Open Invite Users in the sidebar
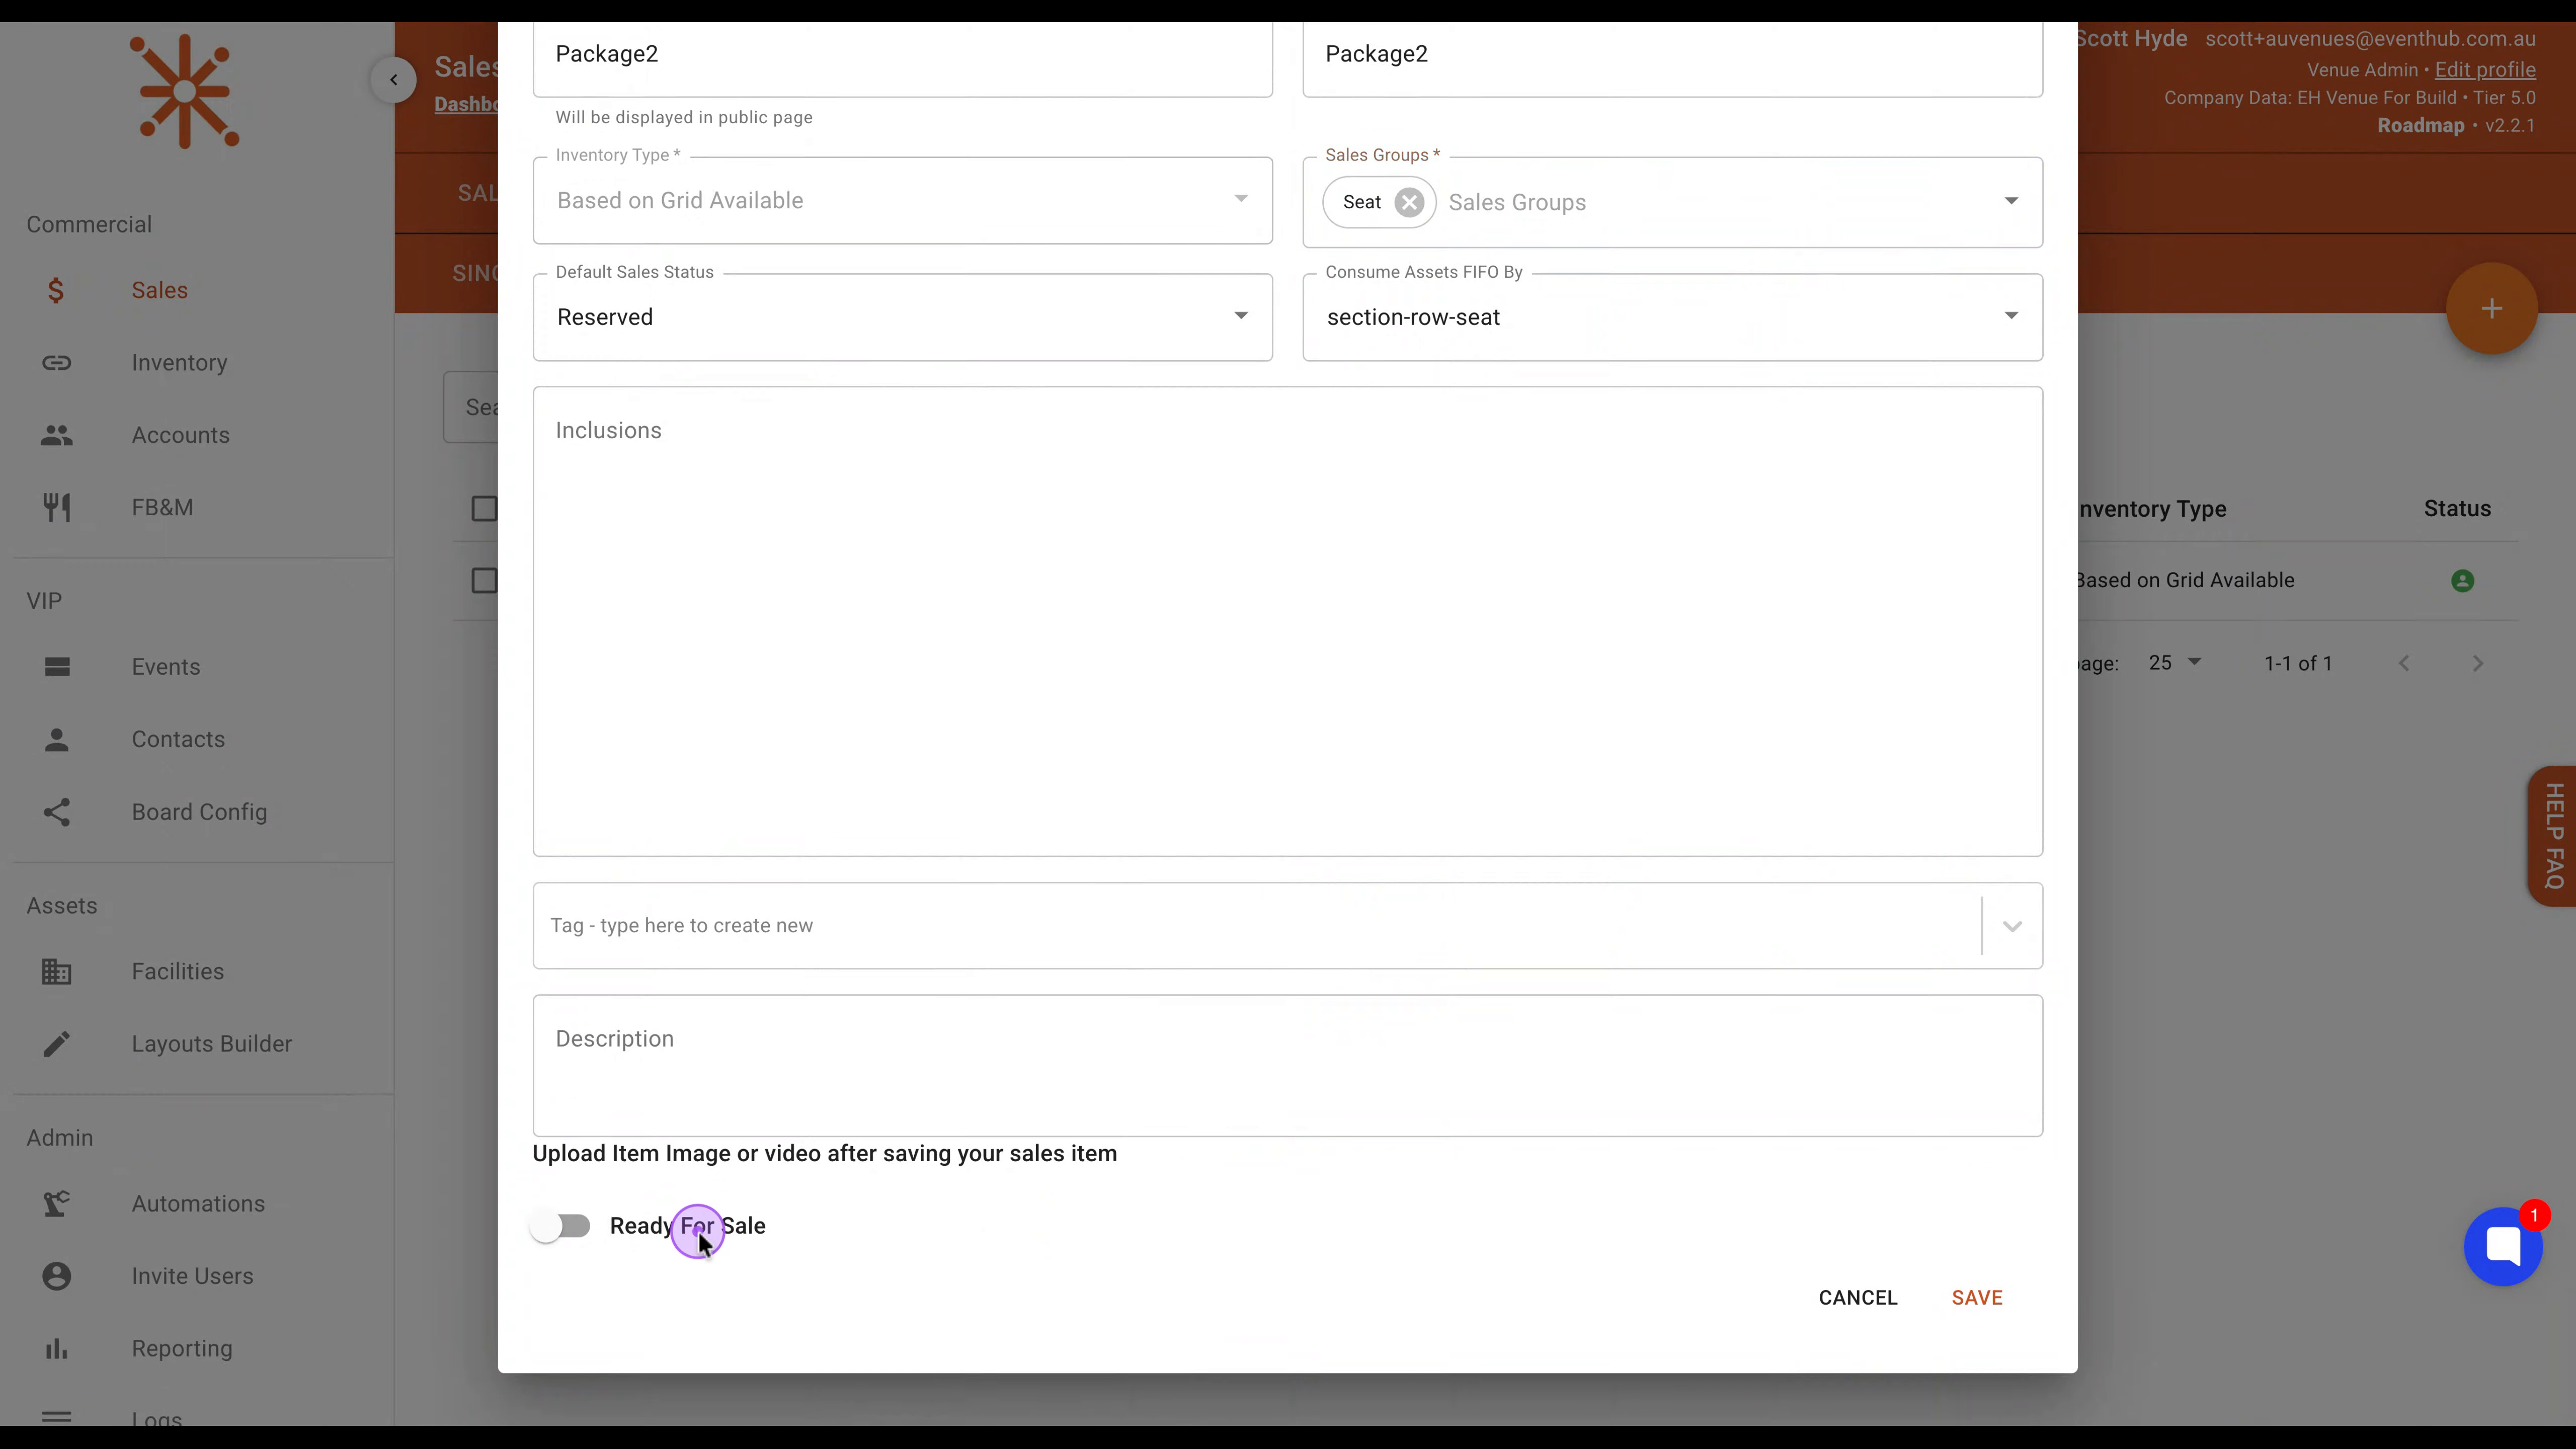Image resolution: width=2576 pixels, height=1449 pixels. (193, 1276)
